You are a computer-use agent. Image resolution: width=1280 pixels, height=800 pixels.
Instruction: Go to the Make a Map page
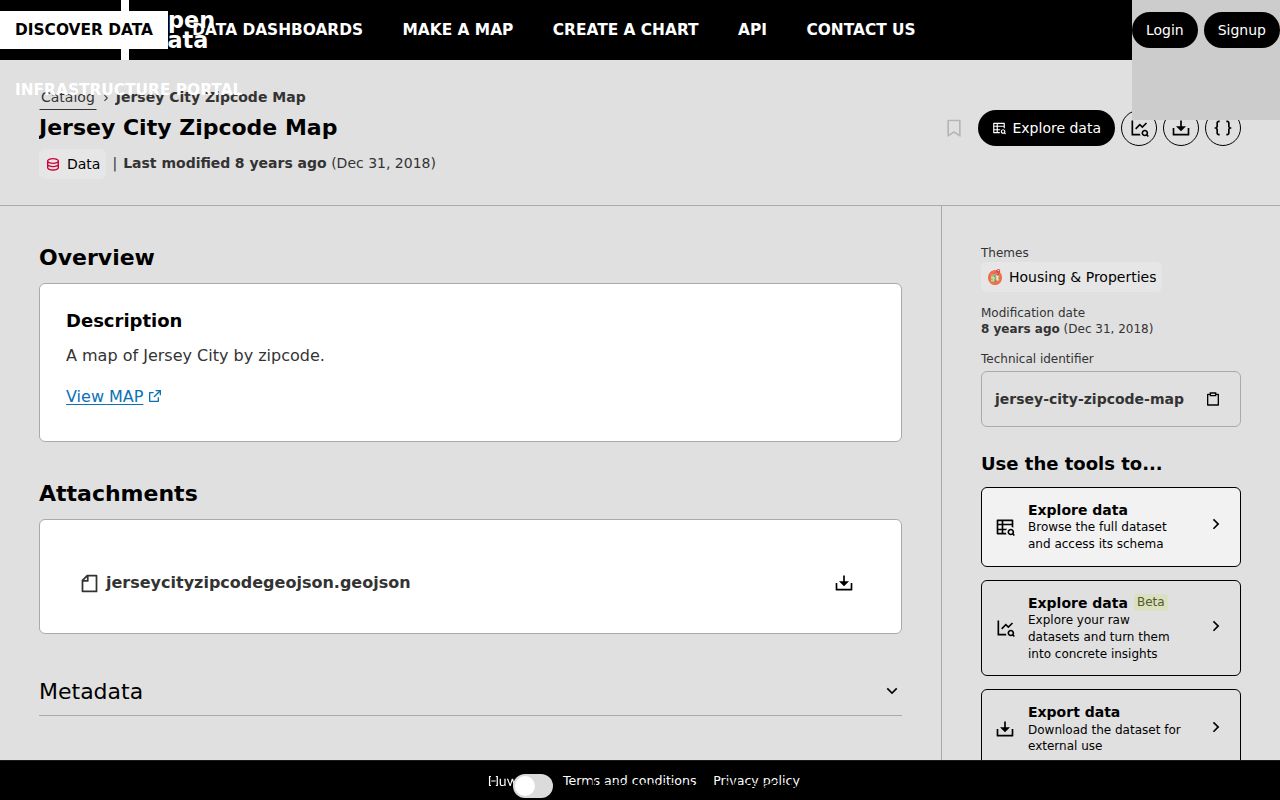click(458, 30)
